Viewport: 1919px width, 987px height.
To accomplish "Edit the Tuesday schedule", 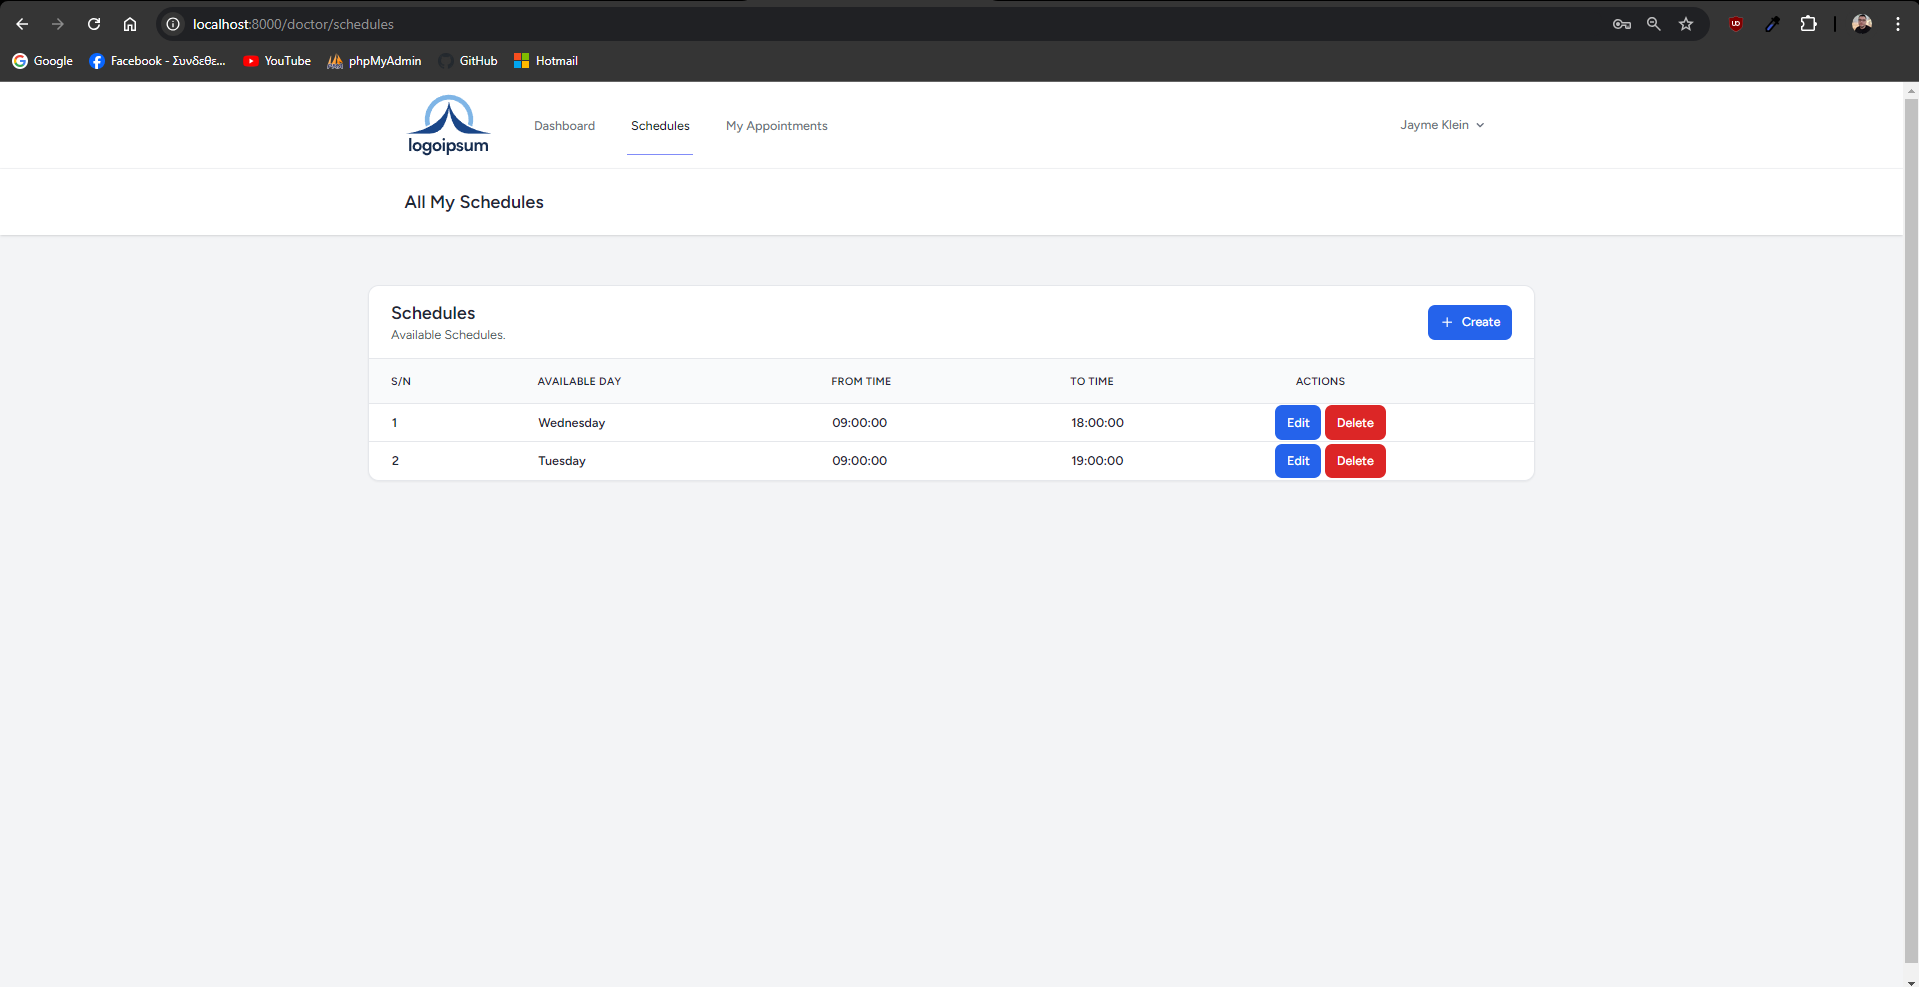I will click(1298, 461).
